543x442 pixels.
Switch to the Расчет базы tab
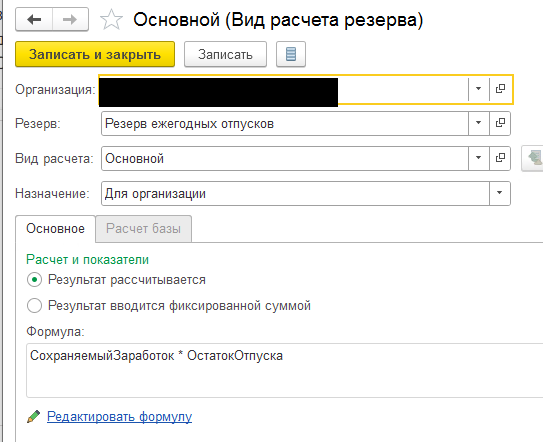(143, 229)
